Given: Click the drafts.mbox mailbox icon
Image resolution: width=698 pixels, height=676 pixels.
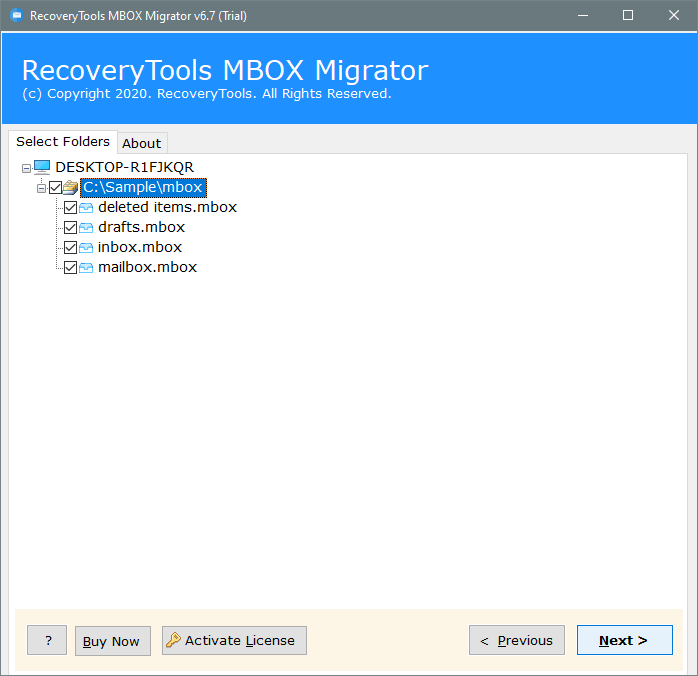Looking at the screenshot, I should click(86, 227).
